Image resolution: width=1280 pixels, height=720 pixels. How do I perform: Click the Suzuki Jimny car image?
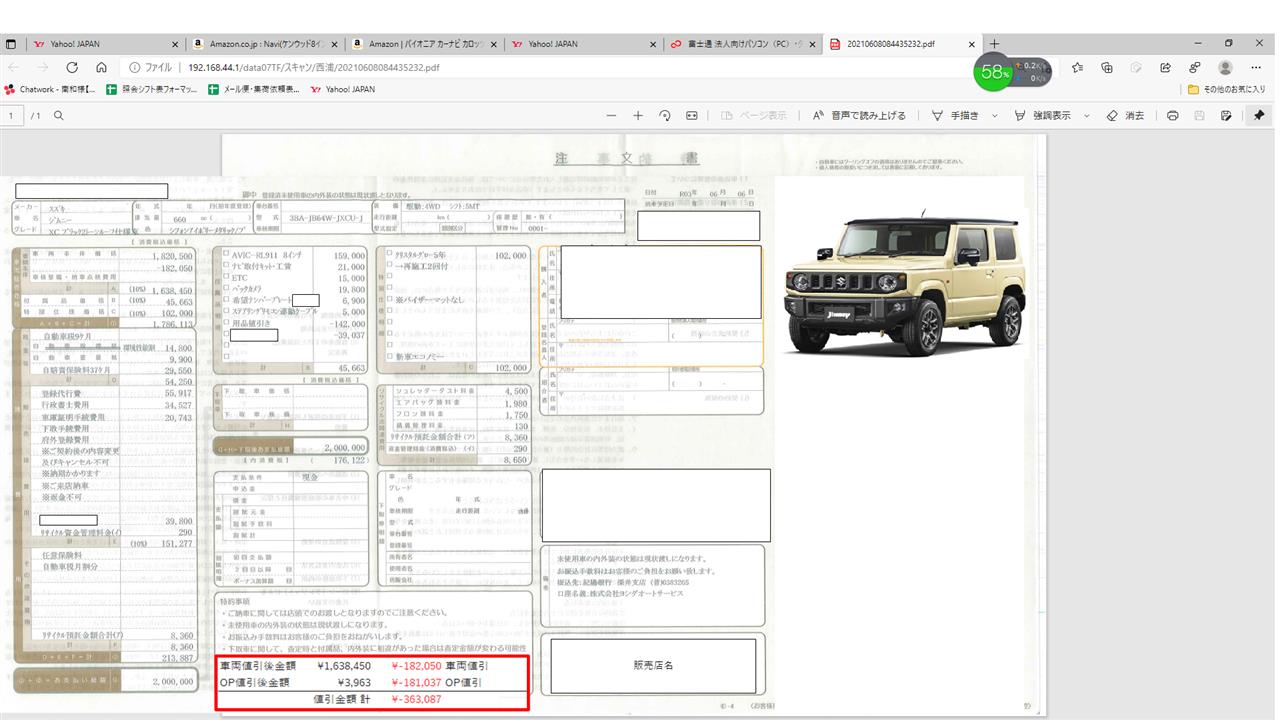(x=904, y=284)
